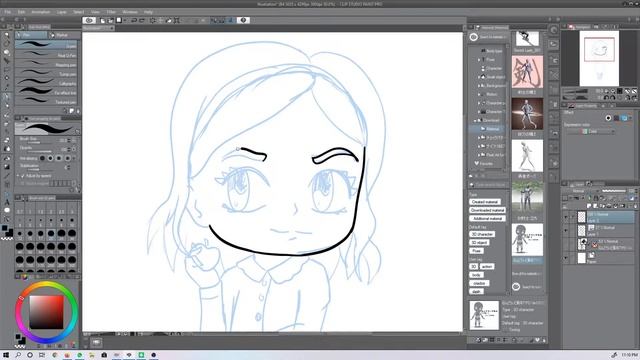Image resolution: width=640 pixels, height=360 pixels.
Task: Select the second Anti-aliasing option
Action: point(51,158)
